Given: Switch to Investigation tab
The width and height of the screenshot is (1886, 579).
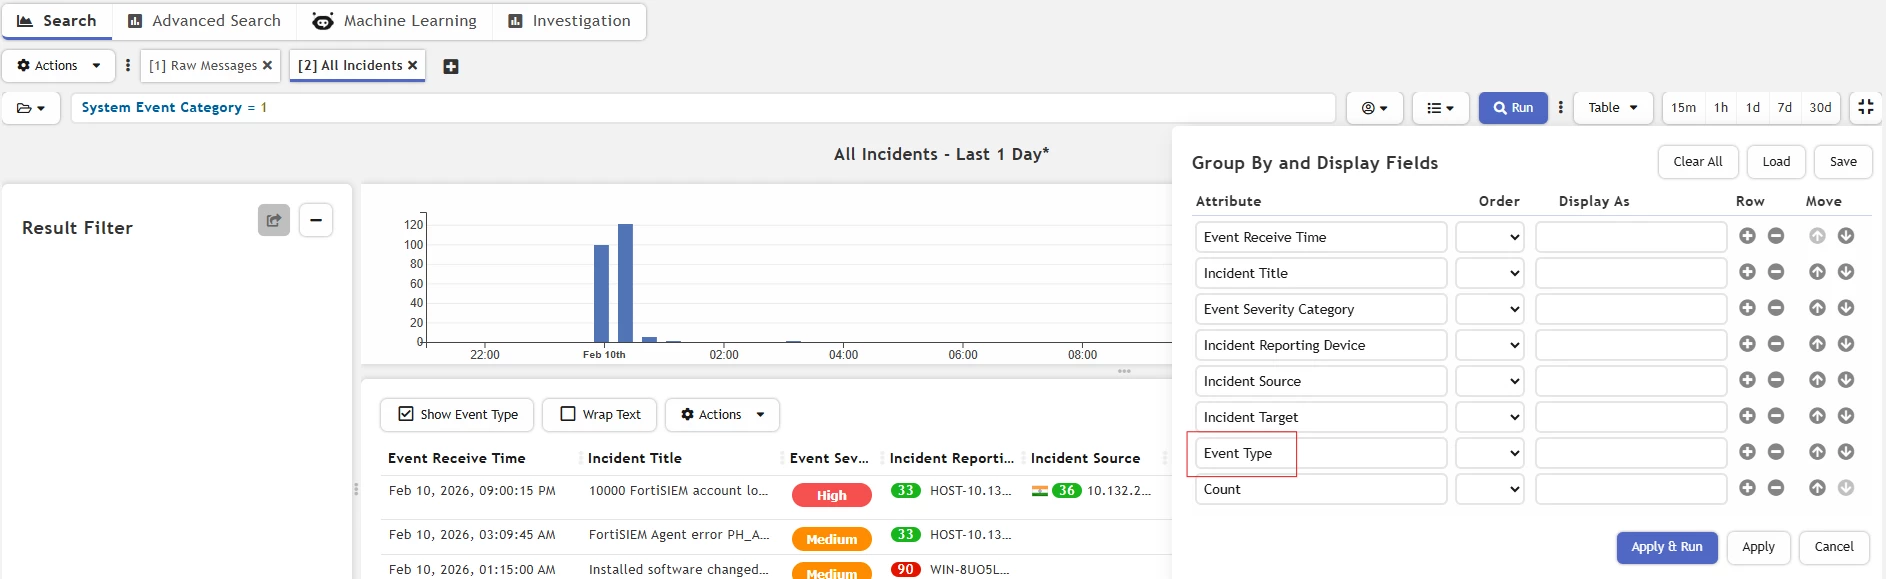Looking at the screenshot, I should pos(569,21).
